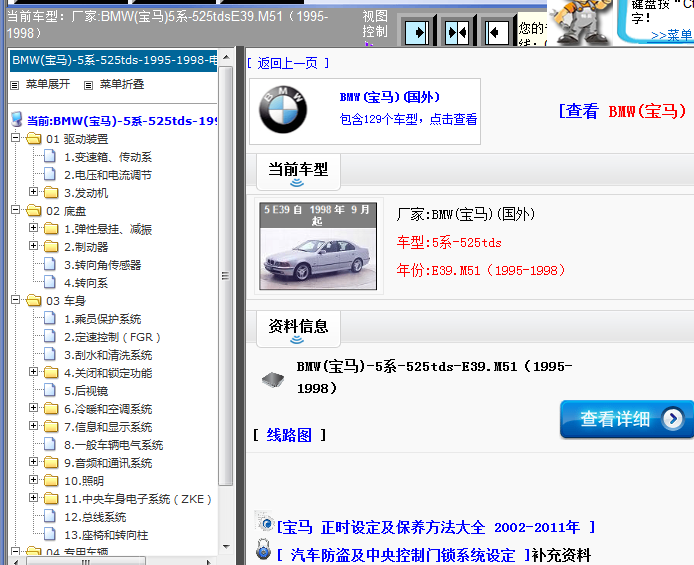The height and width of the screenshot is (565, 694).
Task: Open the 线路图 wiring diagram link
Action: [289, 435]
